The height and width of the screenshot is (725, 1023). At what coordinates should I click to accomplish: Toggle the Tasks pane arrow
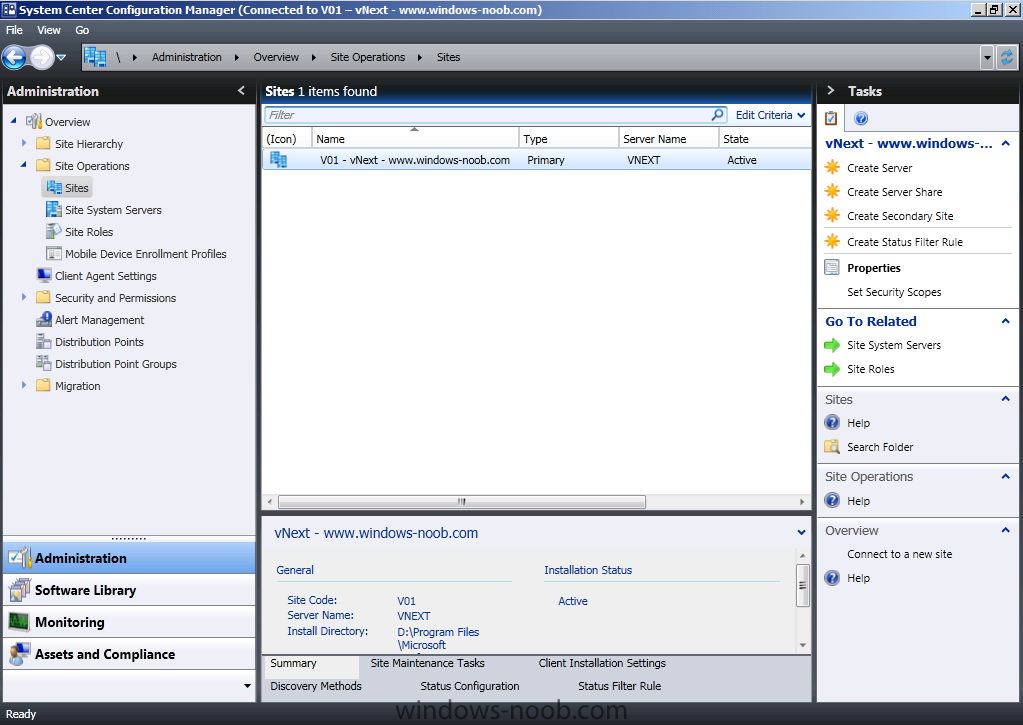(x=831, y=91)
